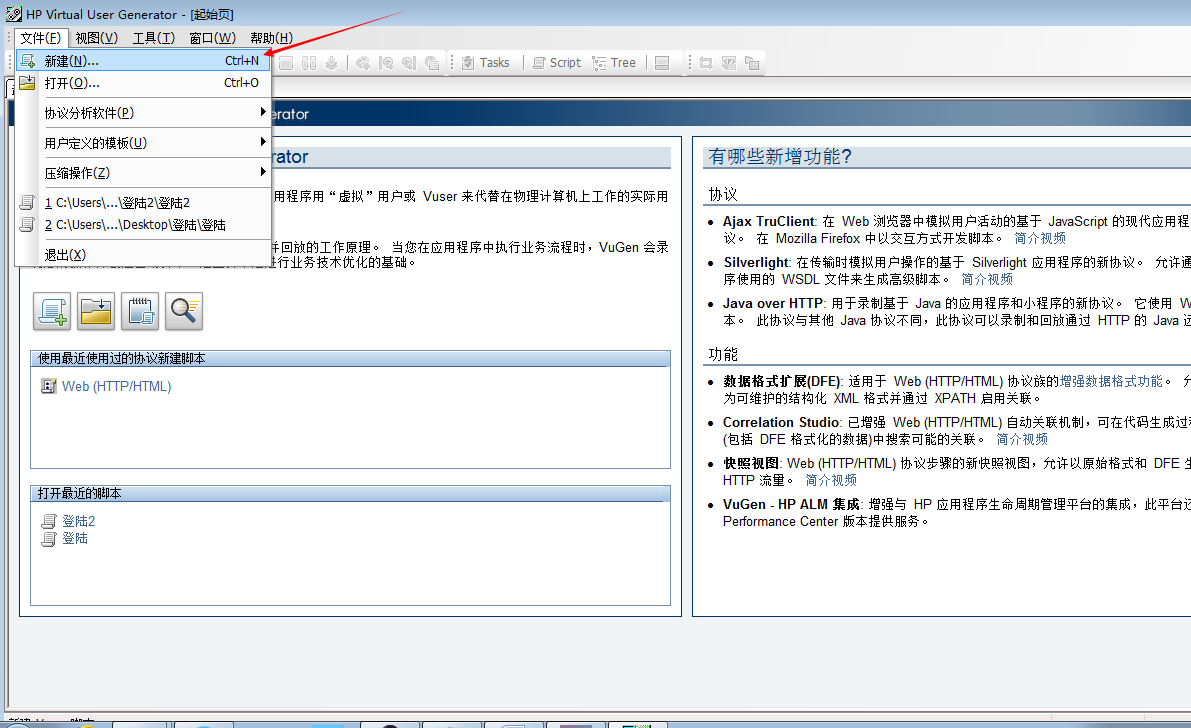The height and width of the screenshot is (728, 1191).
Task: Expand the 协议分析软件(P) submenu
Action: click(x=143, y=112)
